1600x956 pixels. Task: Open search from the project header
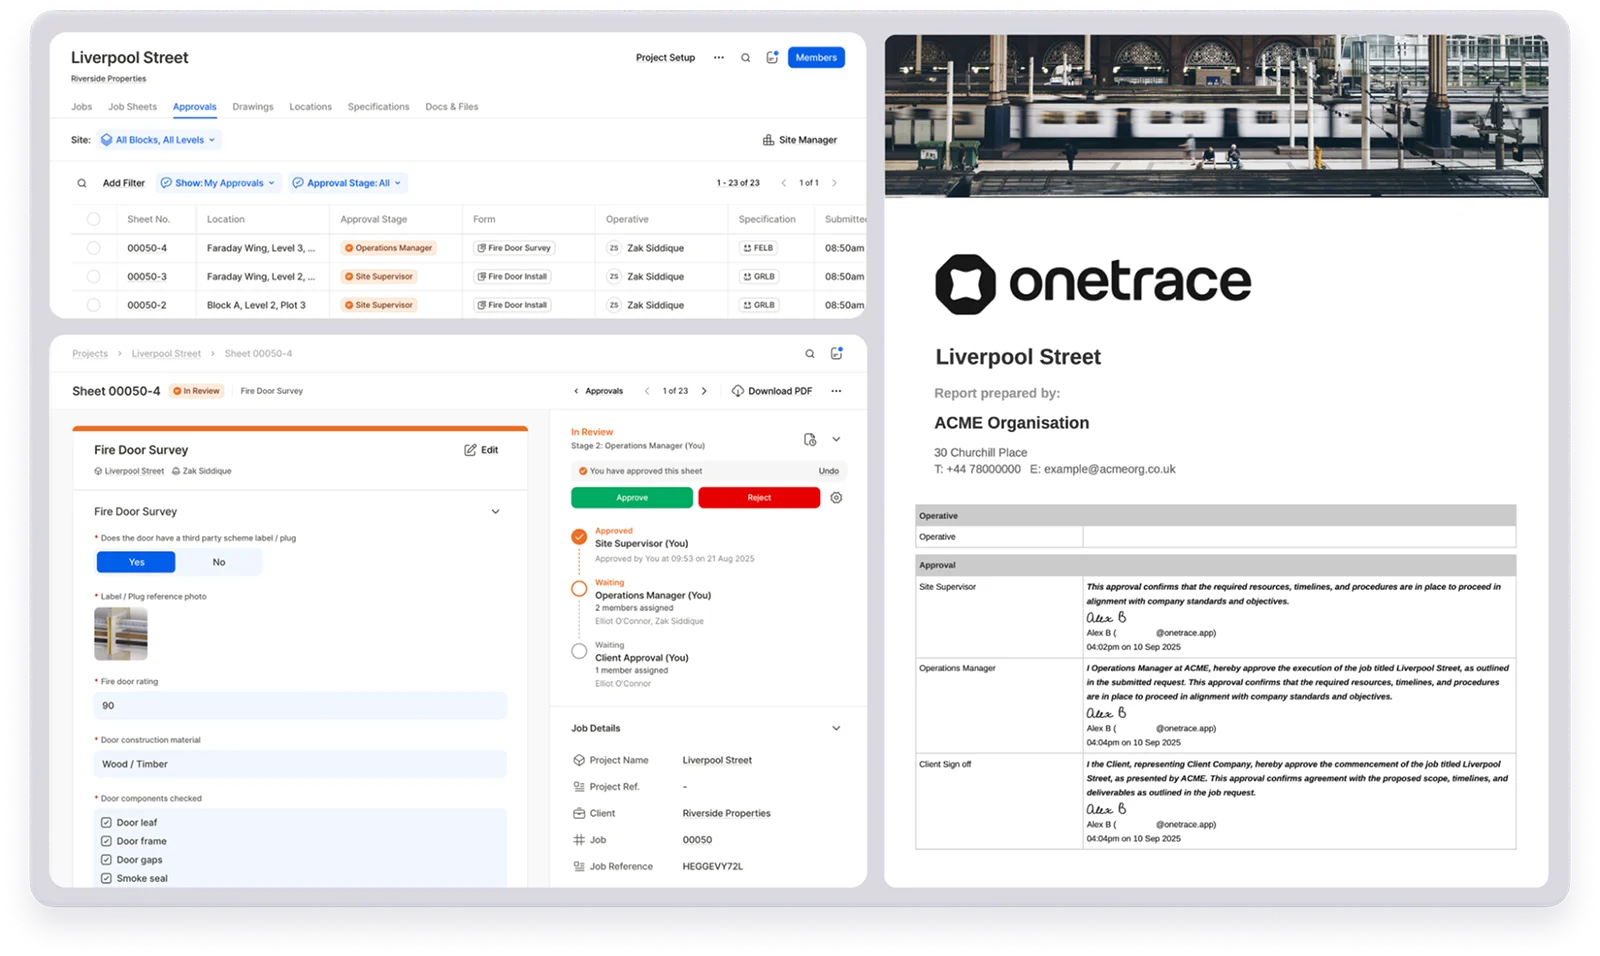point(745,57)
